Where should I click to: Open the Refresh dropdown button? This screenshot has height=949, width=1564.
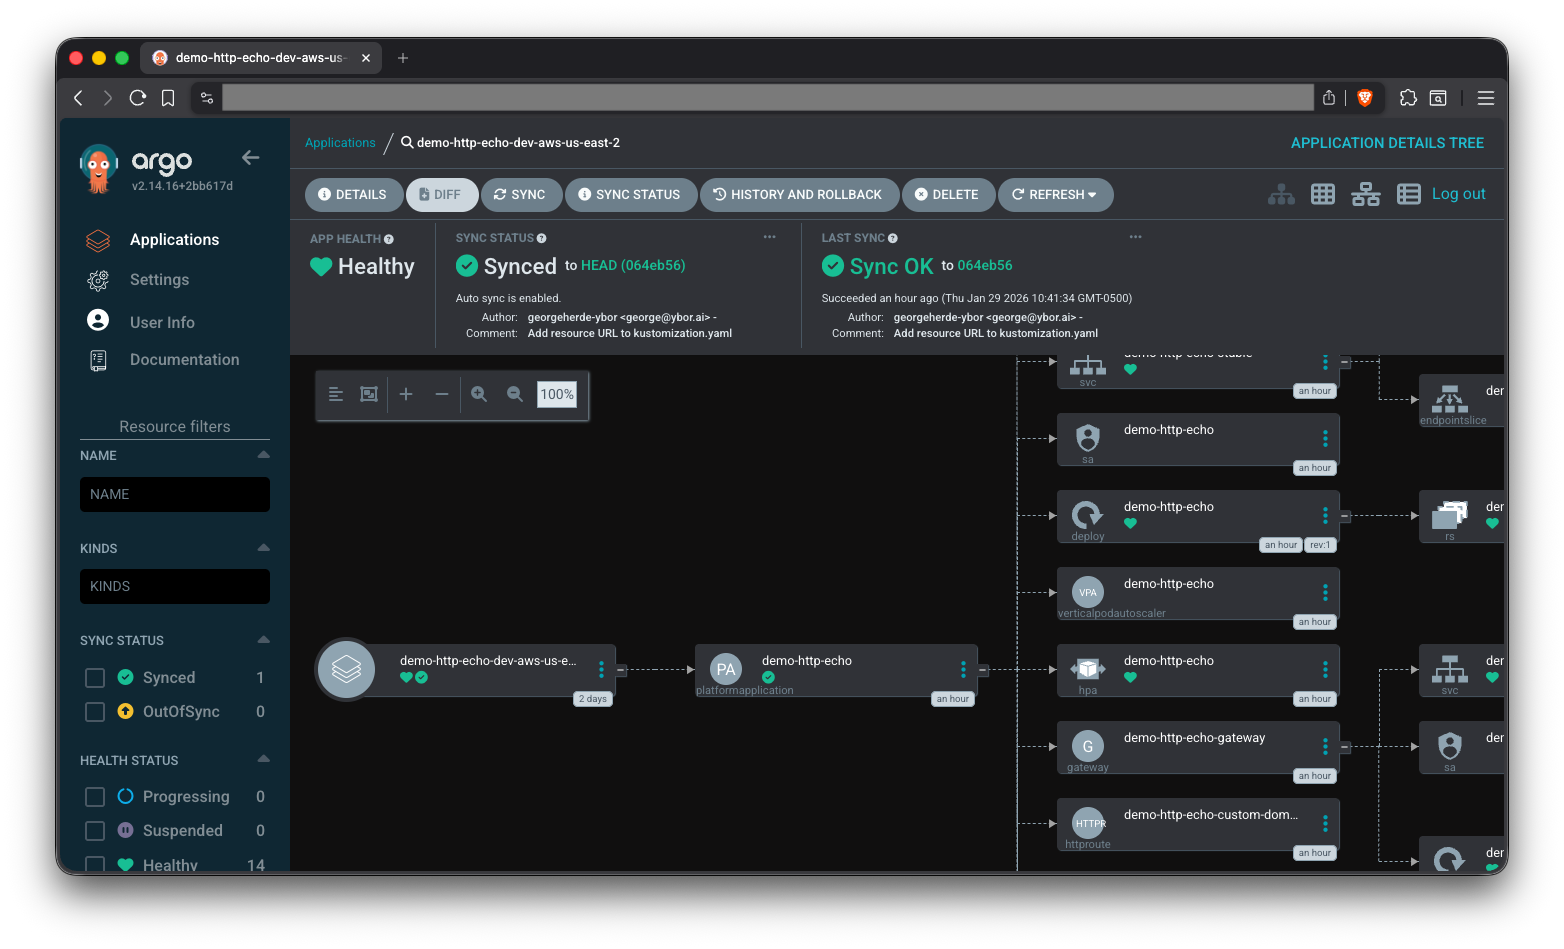1055,195
